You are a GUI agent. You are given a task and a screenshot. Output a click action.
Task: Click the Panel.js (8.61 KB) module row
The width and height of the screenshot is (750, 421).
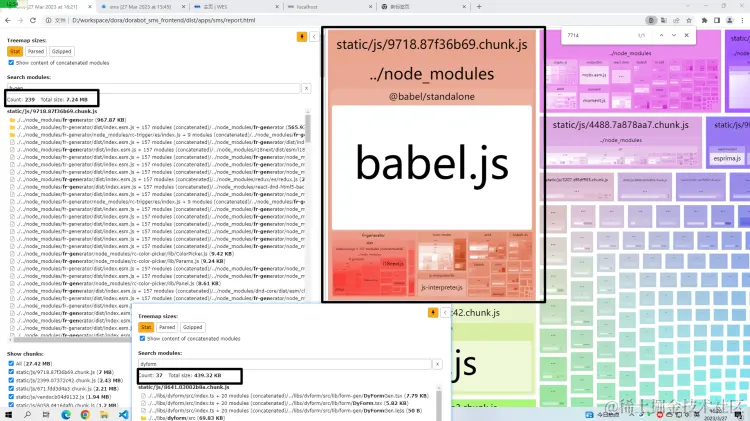click(x=115, y=283)
